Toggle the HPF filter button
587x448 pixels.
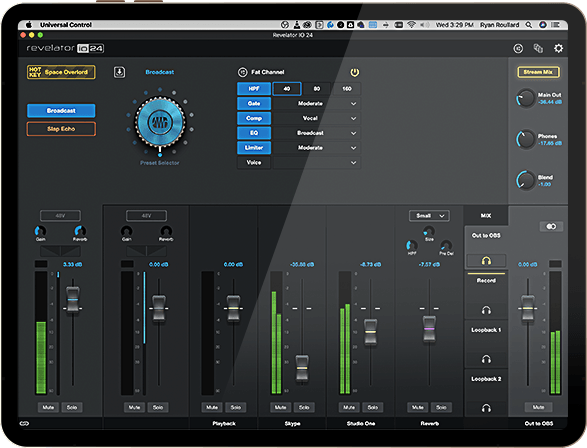254,89
